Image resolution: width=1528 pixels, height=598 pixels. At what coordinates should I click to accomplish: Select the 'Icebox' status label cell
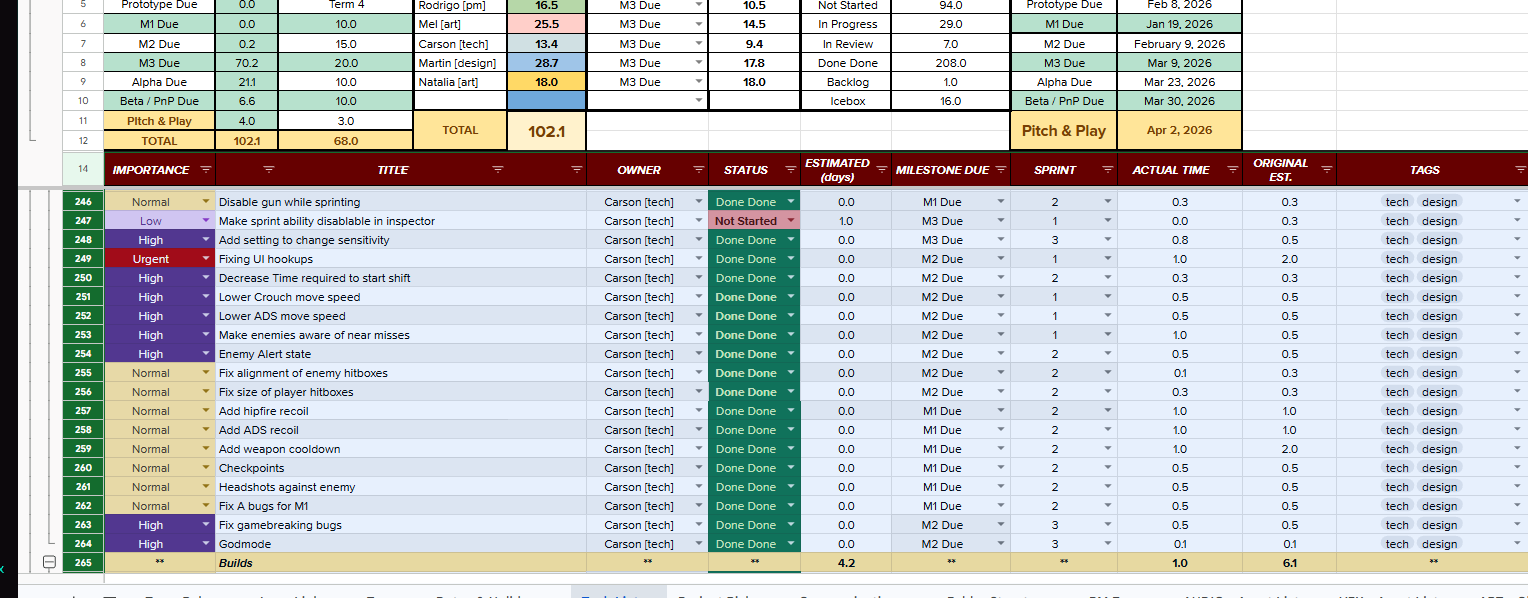click(847, 101)
